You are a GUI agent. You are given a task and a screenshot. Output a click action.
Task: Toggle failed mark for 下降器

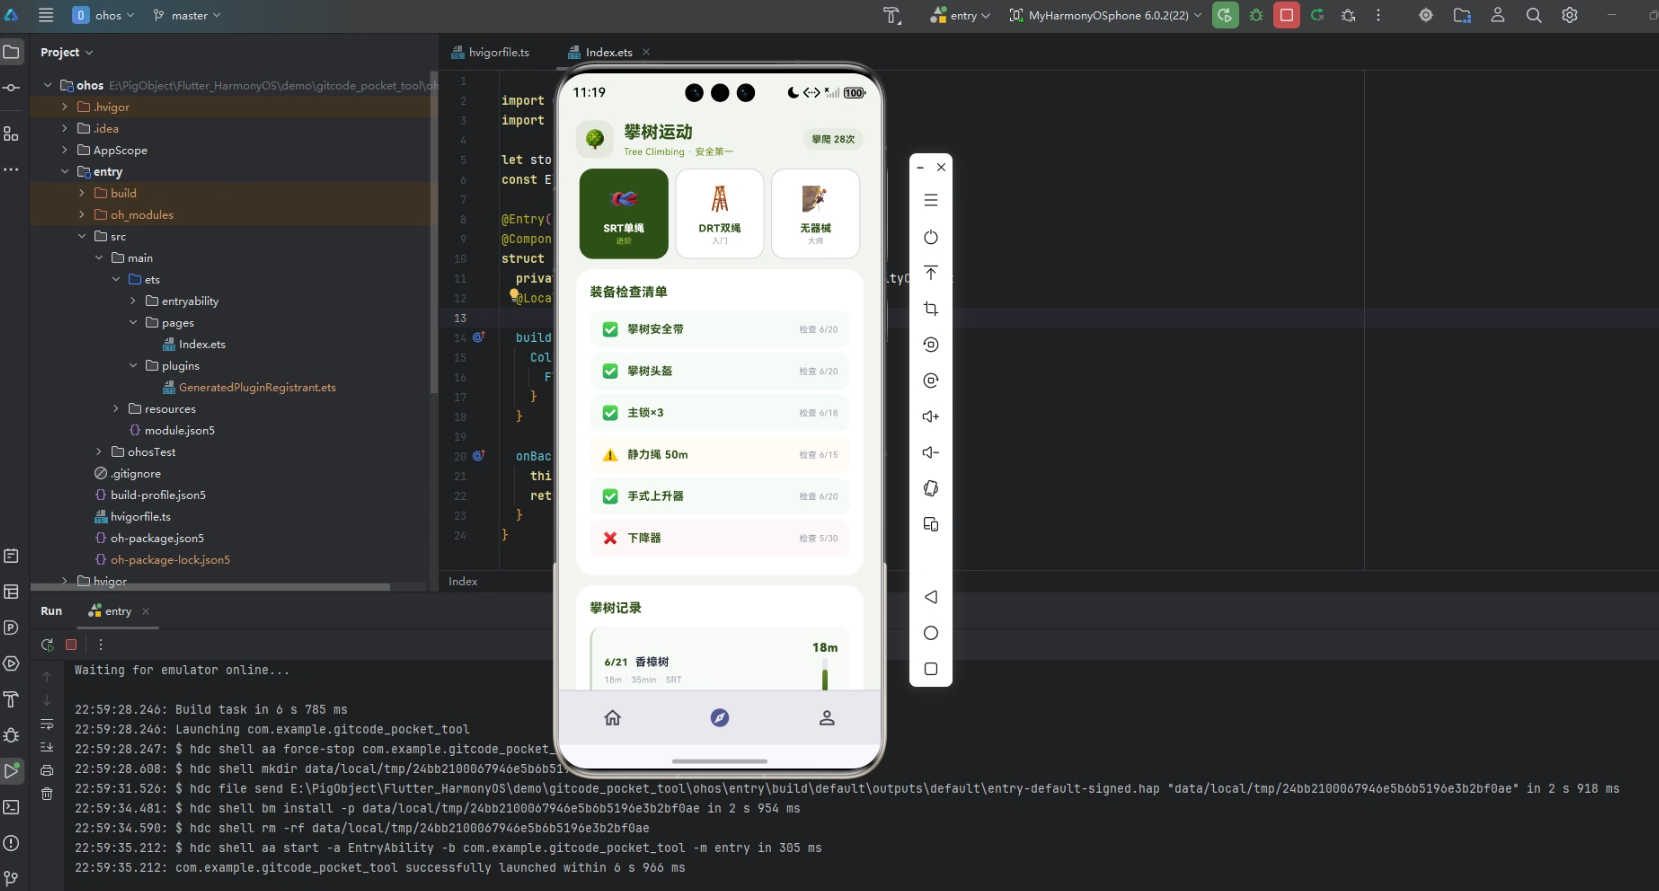610,538
